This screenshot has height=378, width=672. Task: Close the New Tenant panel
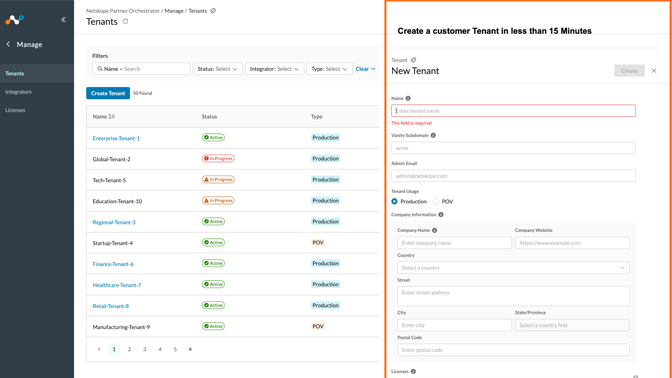pos(654,71)
